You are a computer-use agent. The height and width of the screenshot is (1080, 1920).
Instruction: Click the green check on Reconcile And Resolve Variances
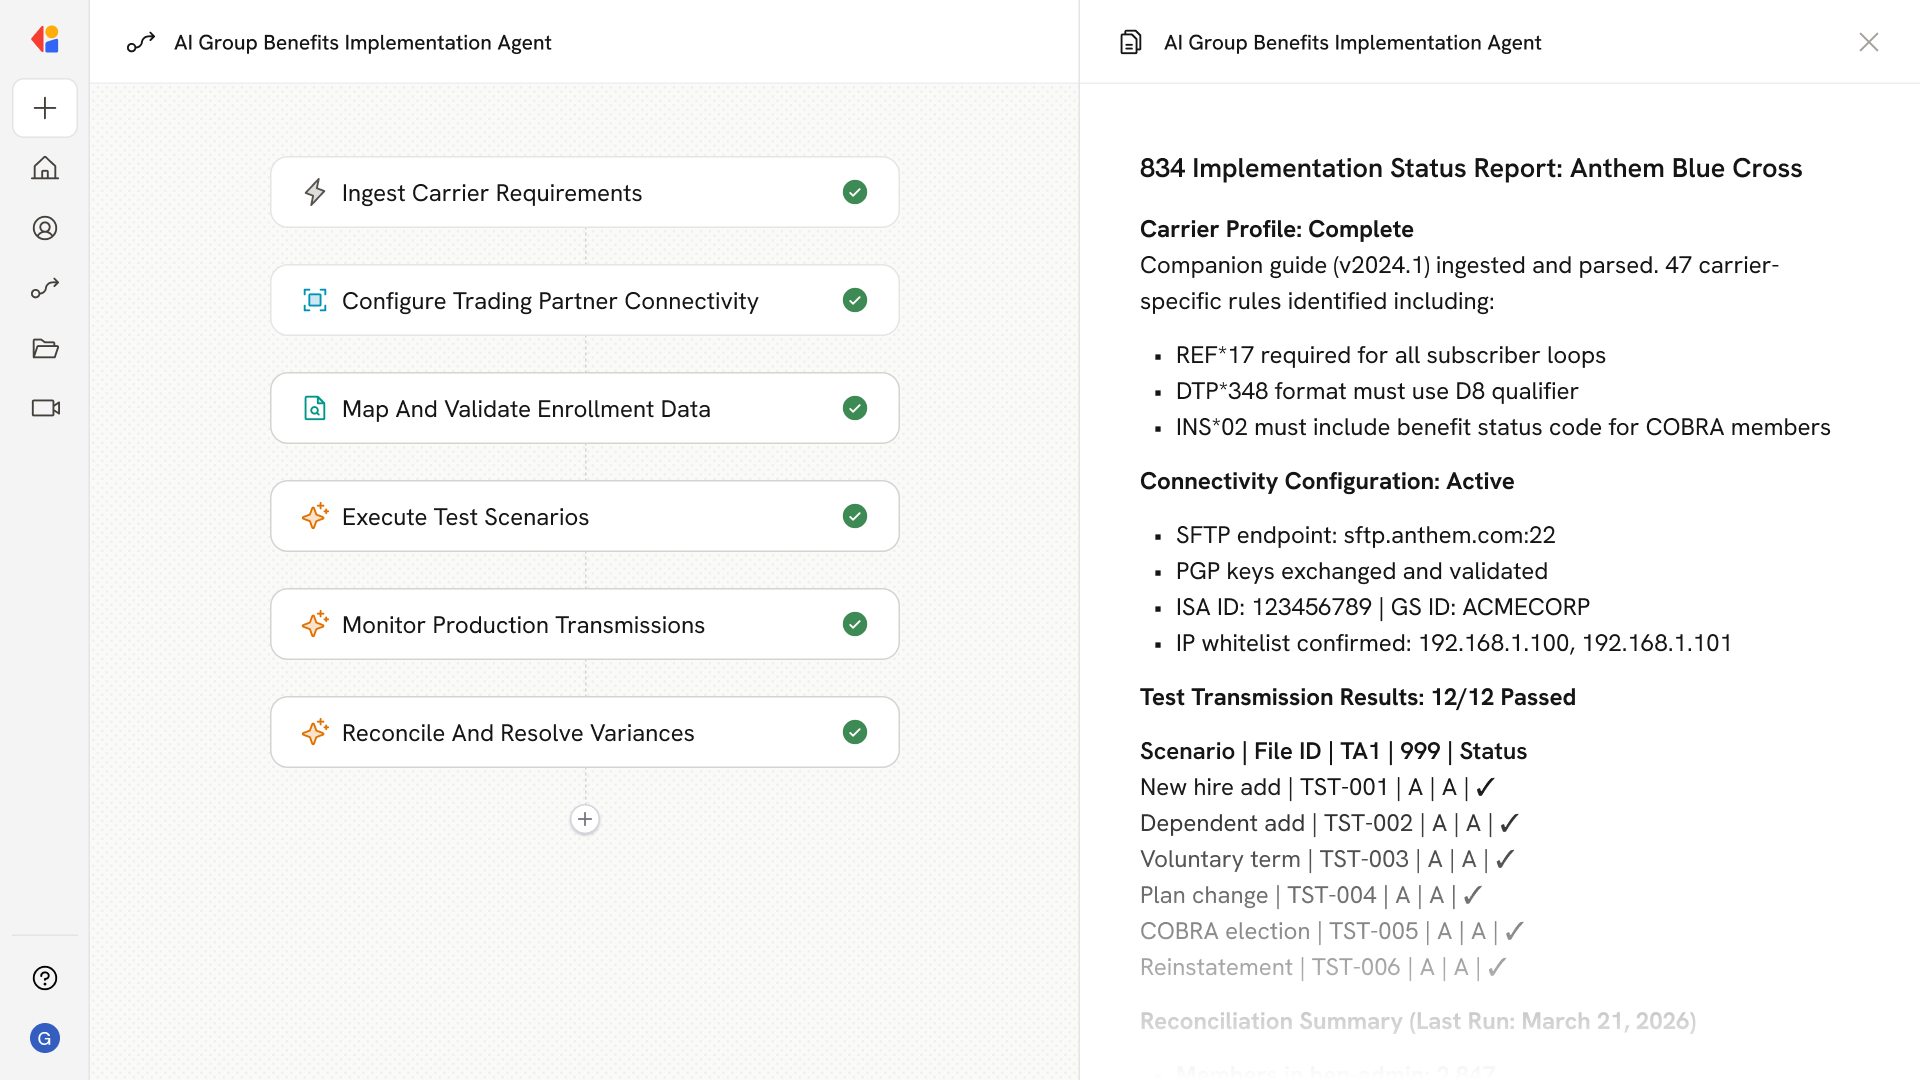point(854,732)
